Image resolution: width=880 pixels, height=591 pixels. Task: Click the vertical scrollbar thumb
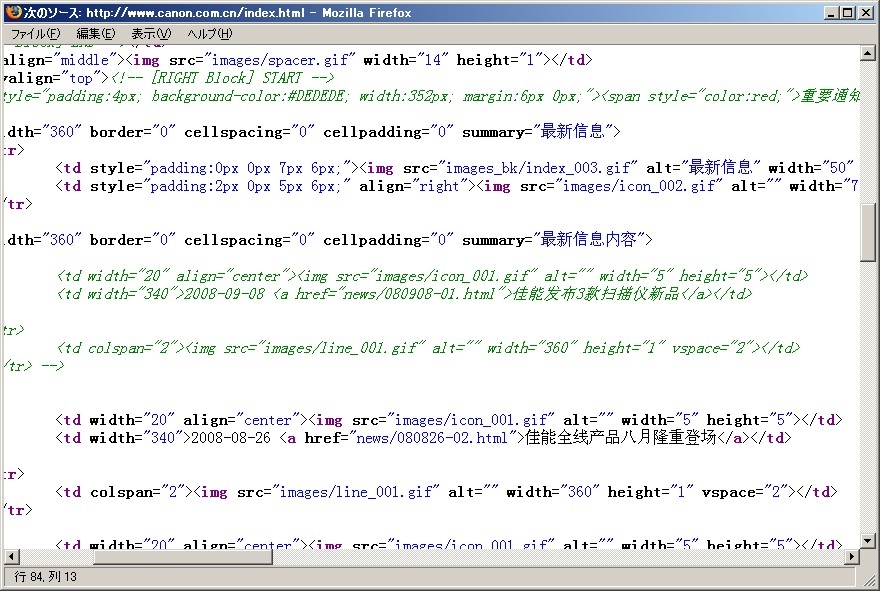click(x=867, y=232)
